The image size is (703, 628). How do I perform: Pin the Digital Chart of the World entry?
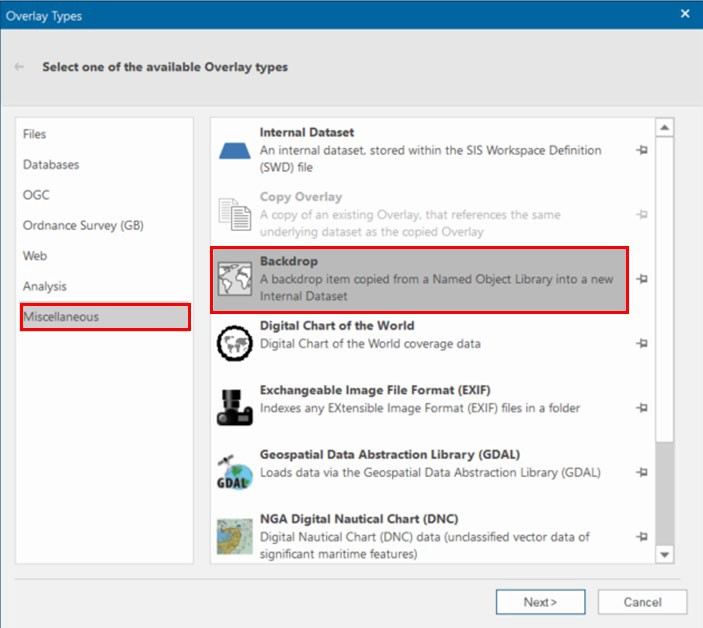pos(641,343)
